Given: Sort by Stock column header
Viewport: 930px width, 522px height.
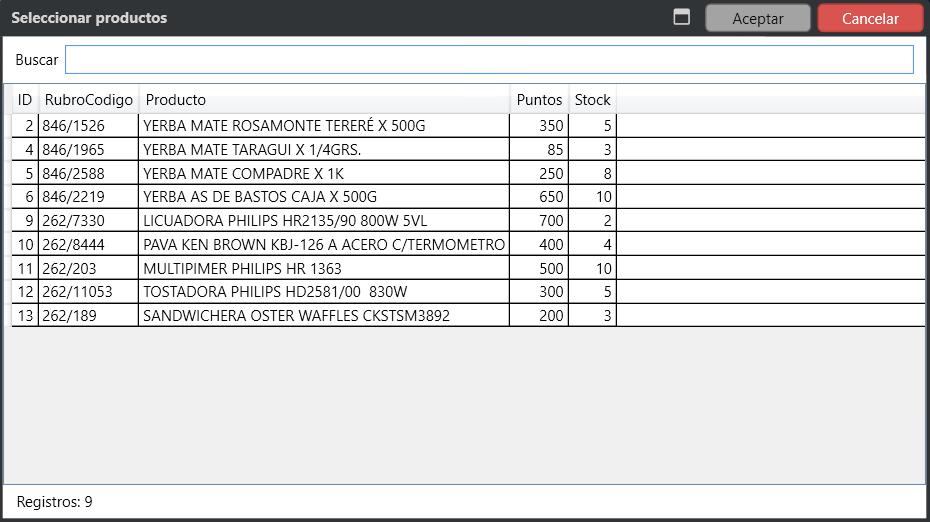Looking at the screenshot, I should [592, 100].
